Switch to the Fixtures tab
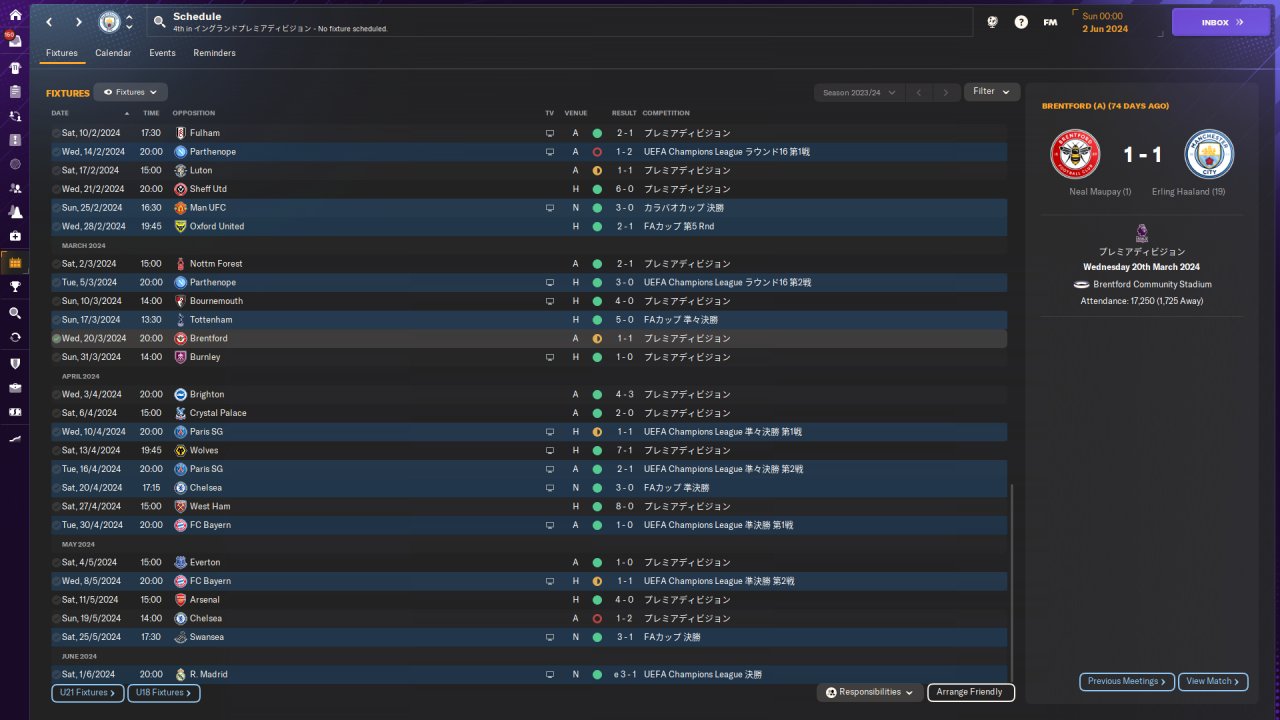Image resolution: width=1280 pixels, height=720 pixels. (x=62, y=53)
